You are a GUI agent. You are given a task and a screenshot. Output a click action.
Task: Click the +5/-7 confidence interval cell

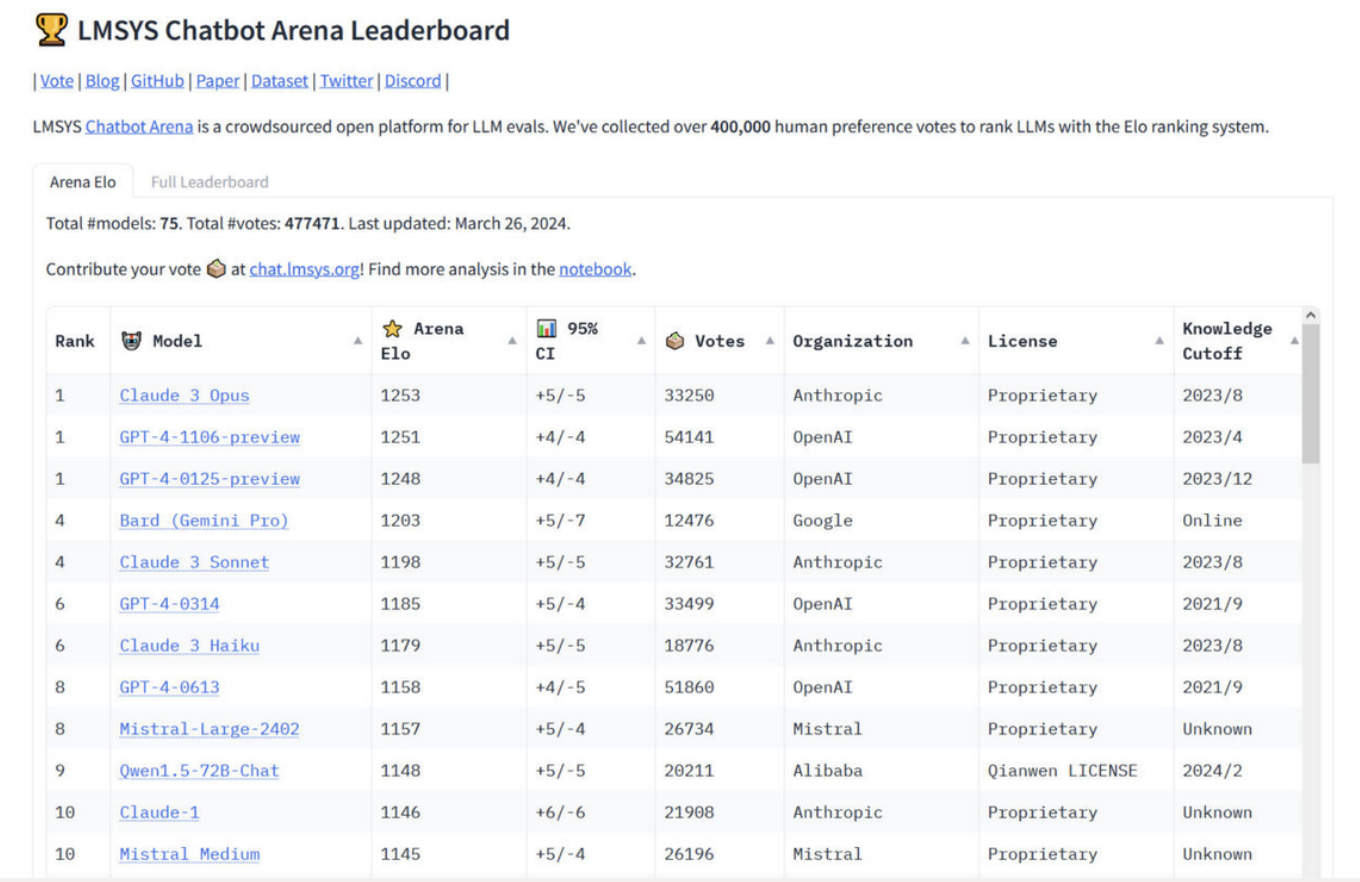(591, 520)
